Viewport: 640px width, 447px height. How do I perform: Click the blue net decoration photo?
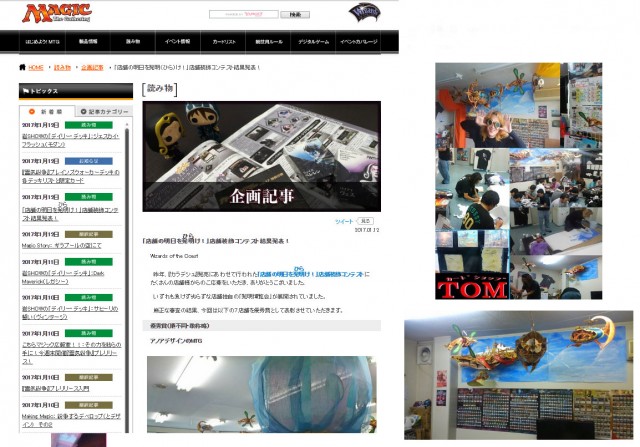point(262,394)
